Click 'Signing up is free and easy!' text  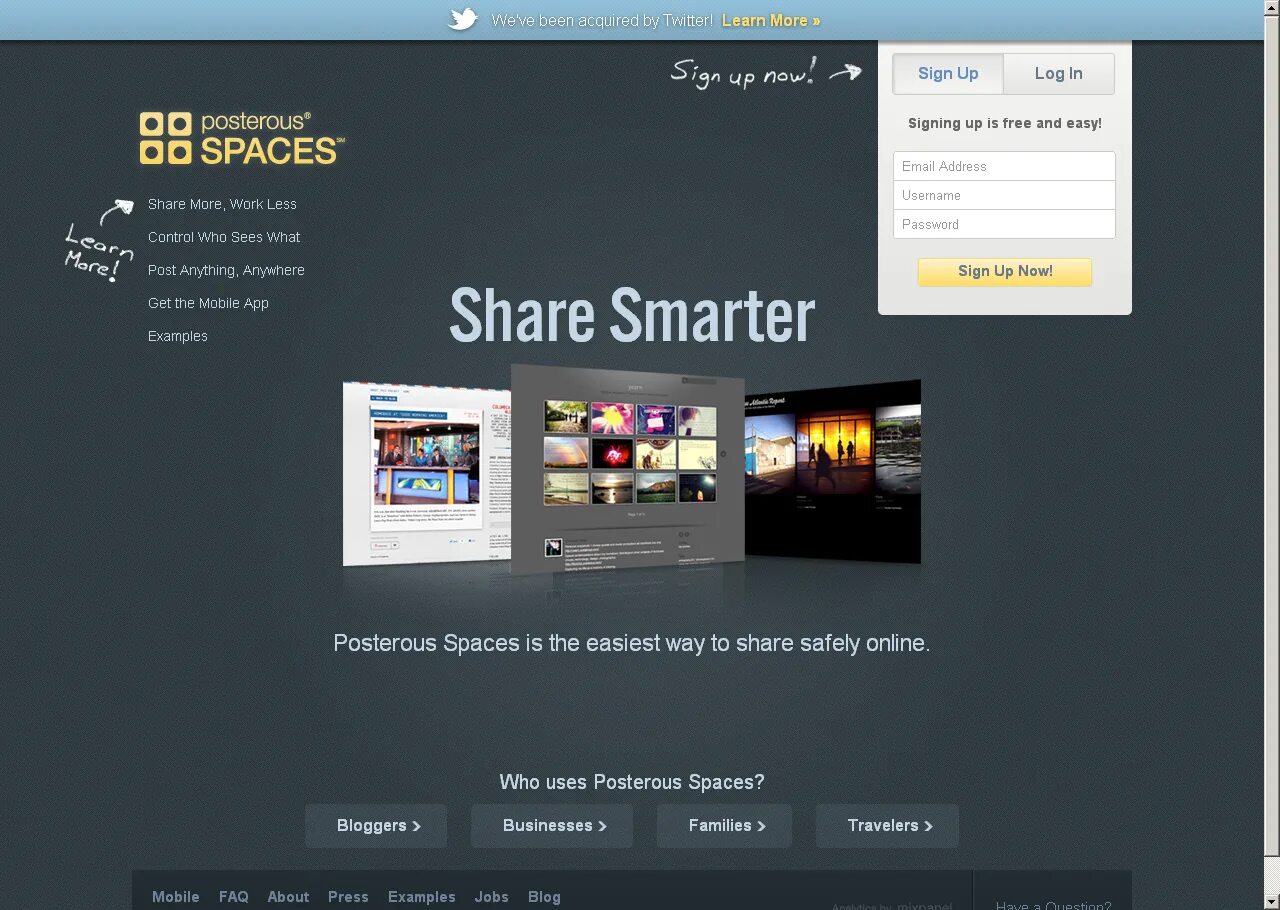(x=1005, y=123)
